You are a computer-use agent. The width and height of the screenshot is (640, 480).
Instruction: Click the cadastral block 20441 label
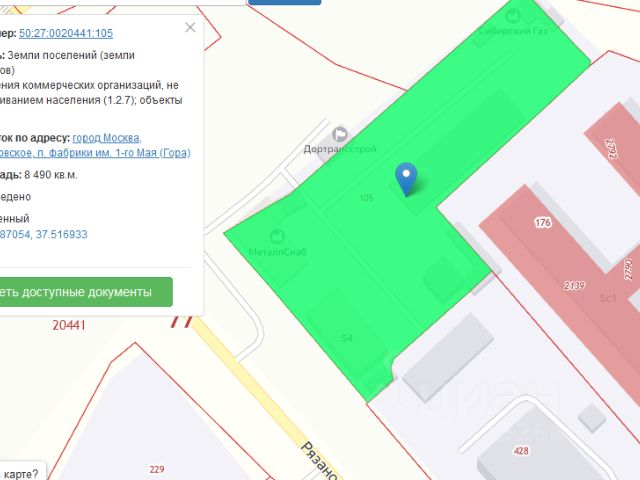point(69,325)
